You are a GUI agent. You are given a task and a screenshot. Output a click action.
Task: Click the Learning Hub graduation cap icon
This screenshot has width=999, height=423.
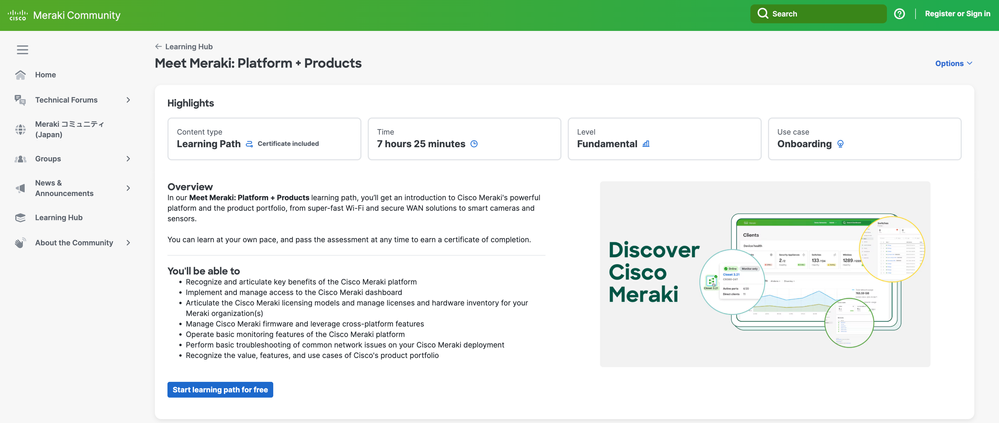20,217
